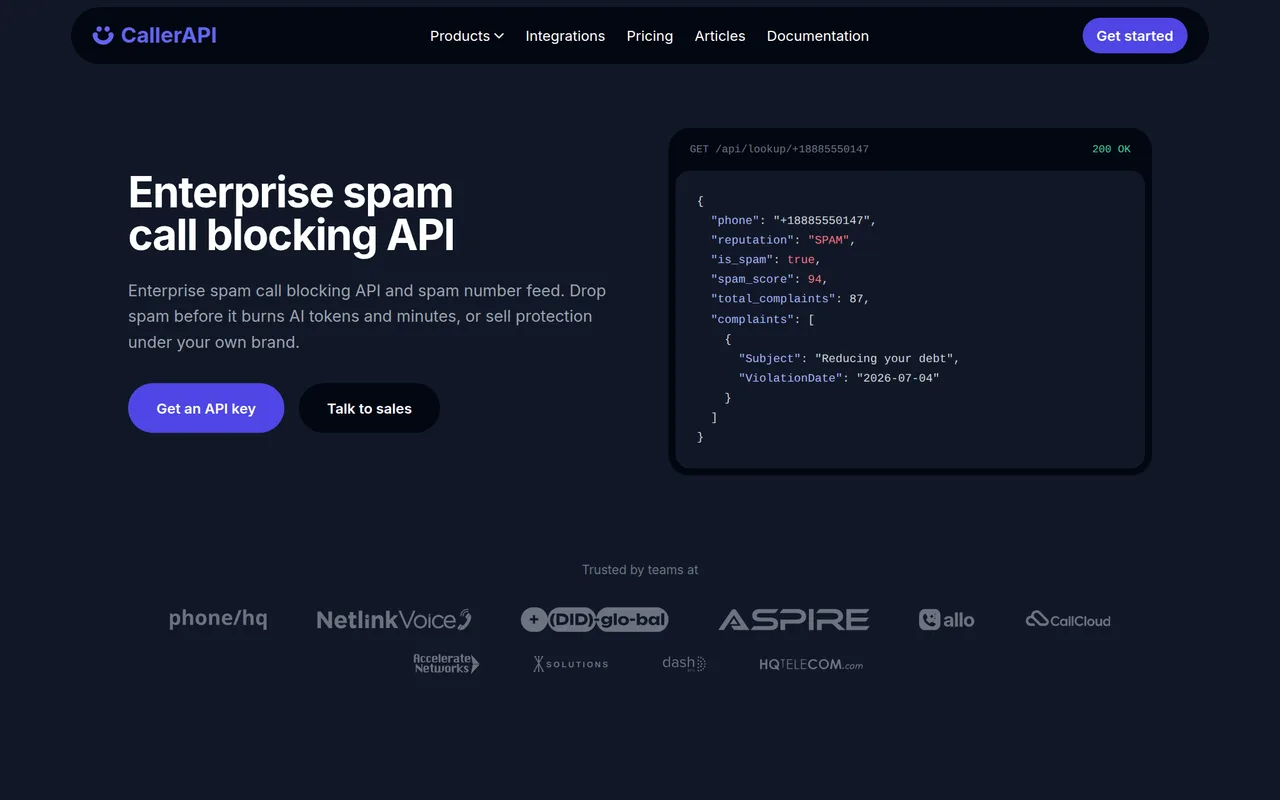Select the "reputation": "SPAM" code line
This screenshot has height=800, width=1280.
[783, 240]
